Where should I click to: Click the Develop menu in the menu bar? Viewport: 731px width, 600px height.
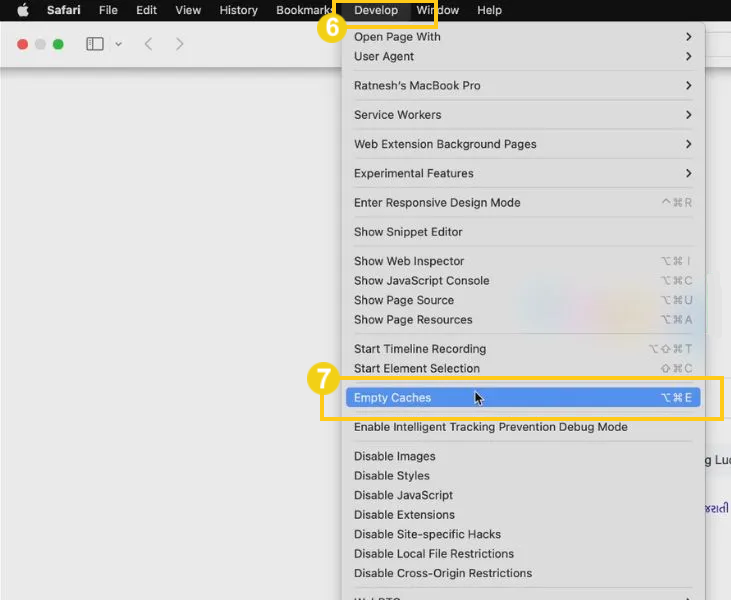point(376,10)
